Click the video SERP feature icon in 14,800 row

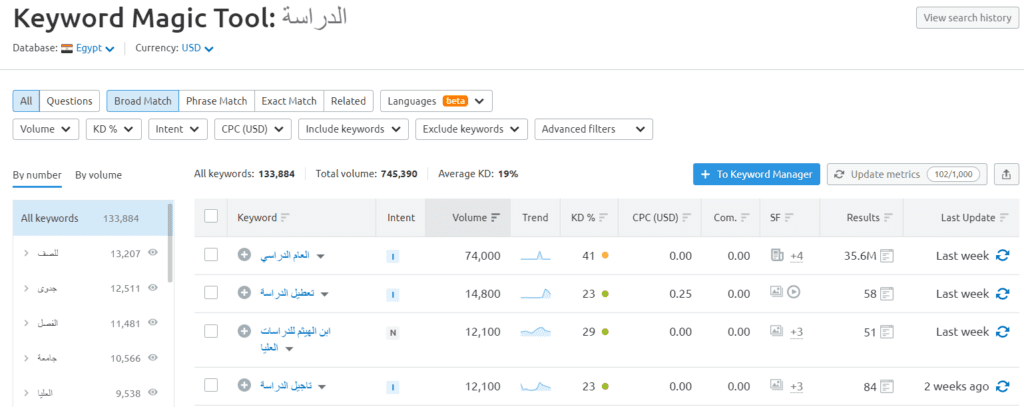793,292
